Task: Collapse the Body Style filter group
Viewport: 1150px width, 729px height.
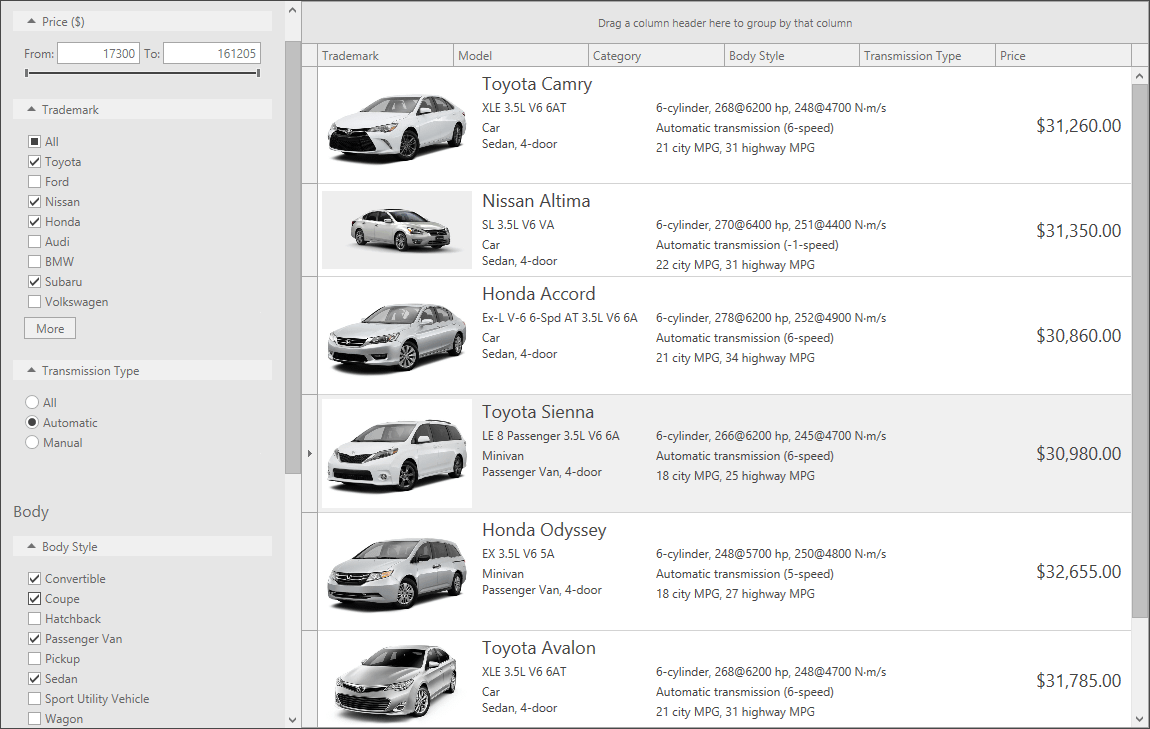Action: coord(31,547)
